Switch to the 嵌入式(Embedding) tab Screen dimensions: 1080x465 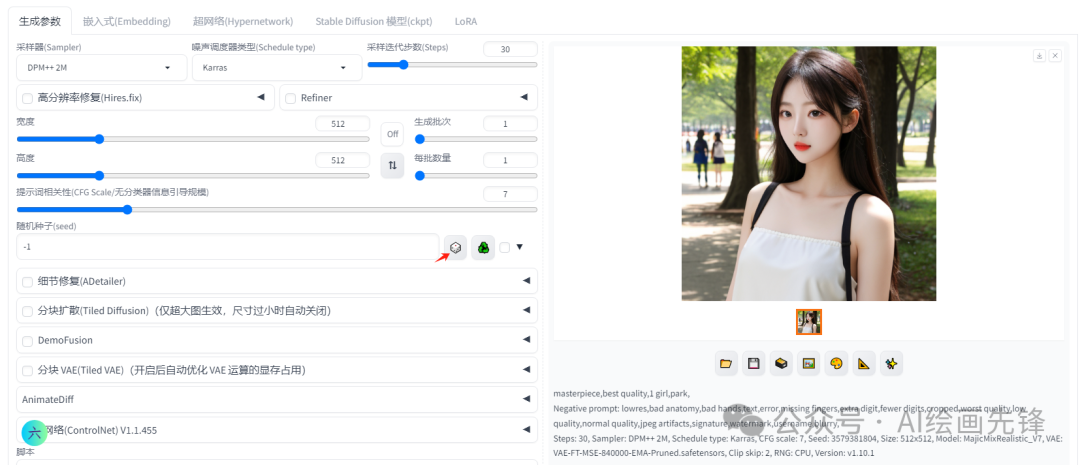pyautogui.click(x=127, y=21)
